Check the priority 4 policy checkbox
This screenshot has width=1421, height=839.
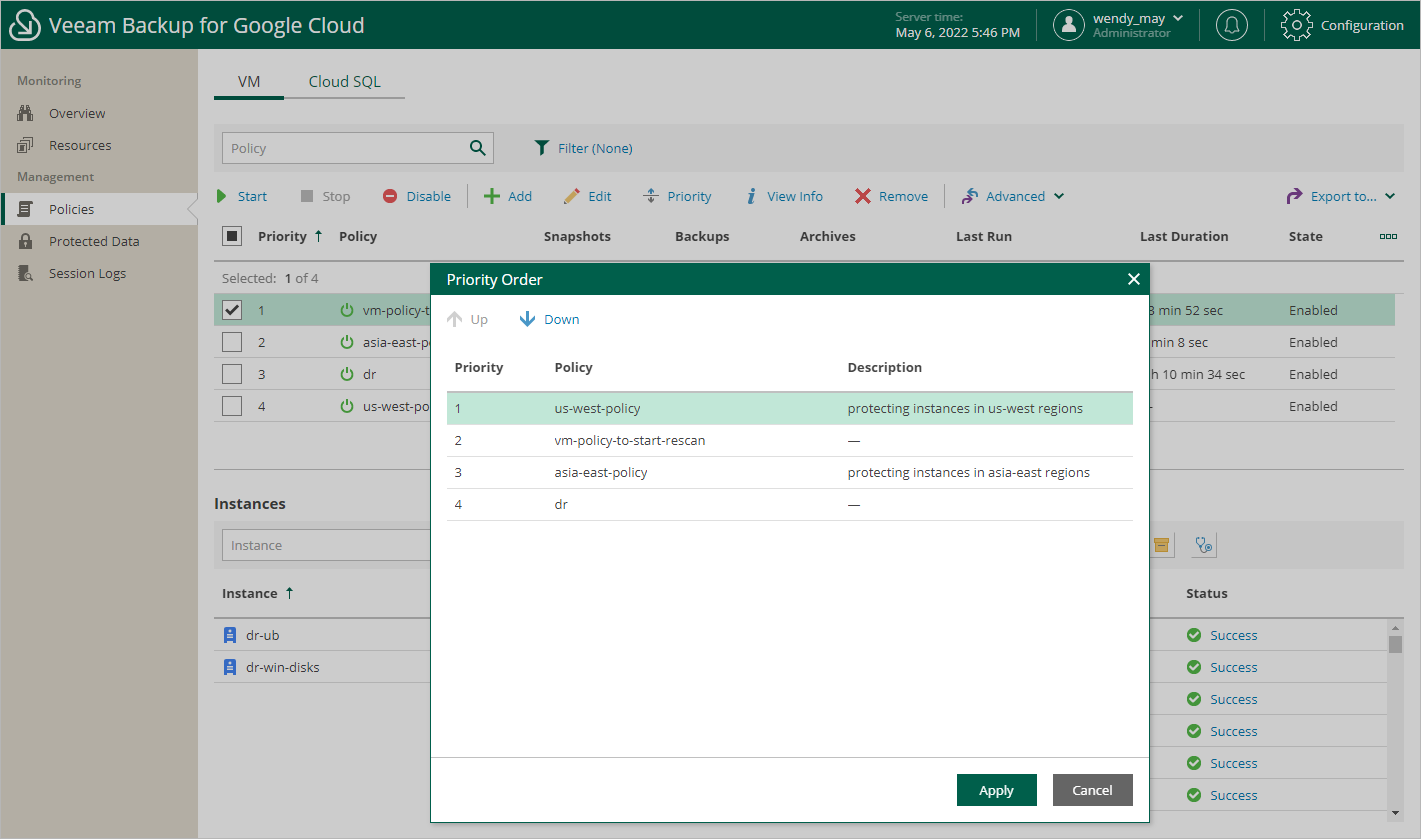pos(232,406)
